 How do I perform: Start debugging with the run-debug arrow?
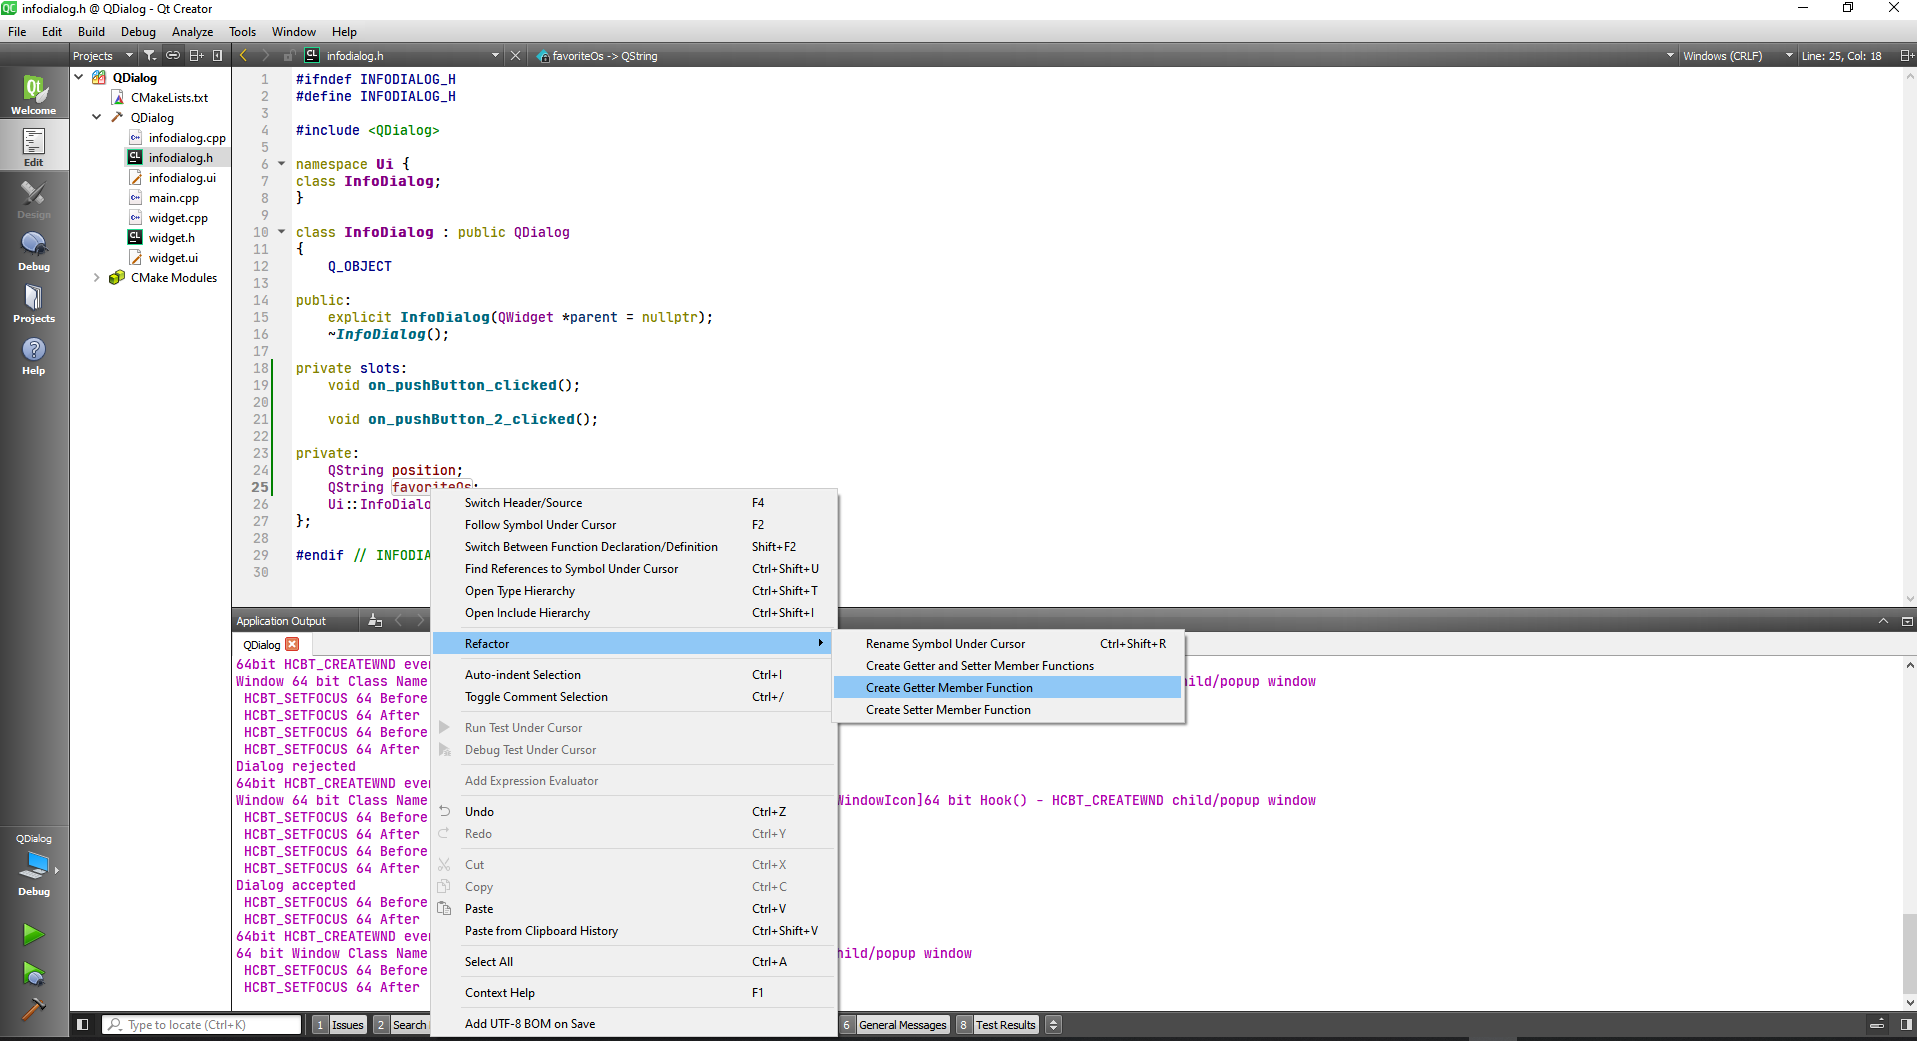pyautogui.click(x=33, y=973)
